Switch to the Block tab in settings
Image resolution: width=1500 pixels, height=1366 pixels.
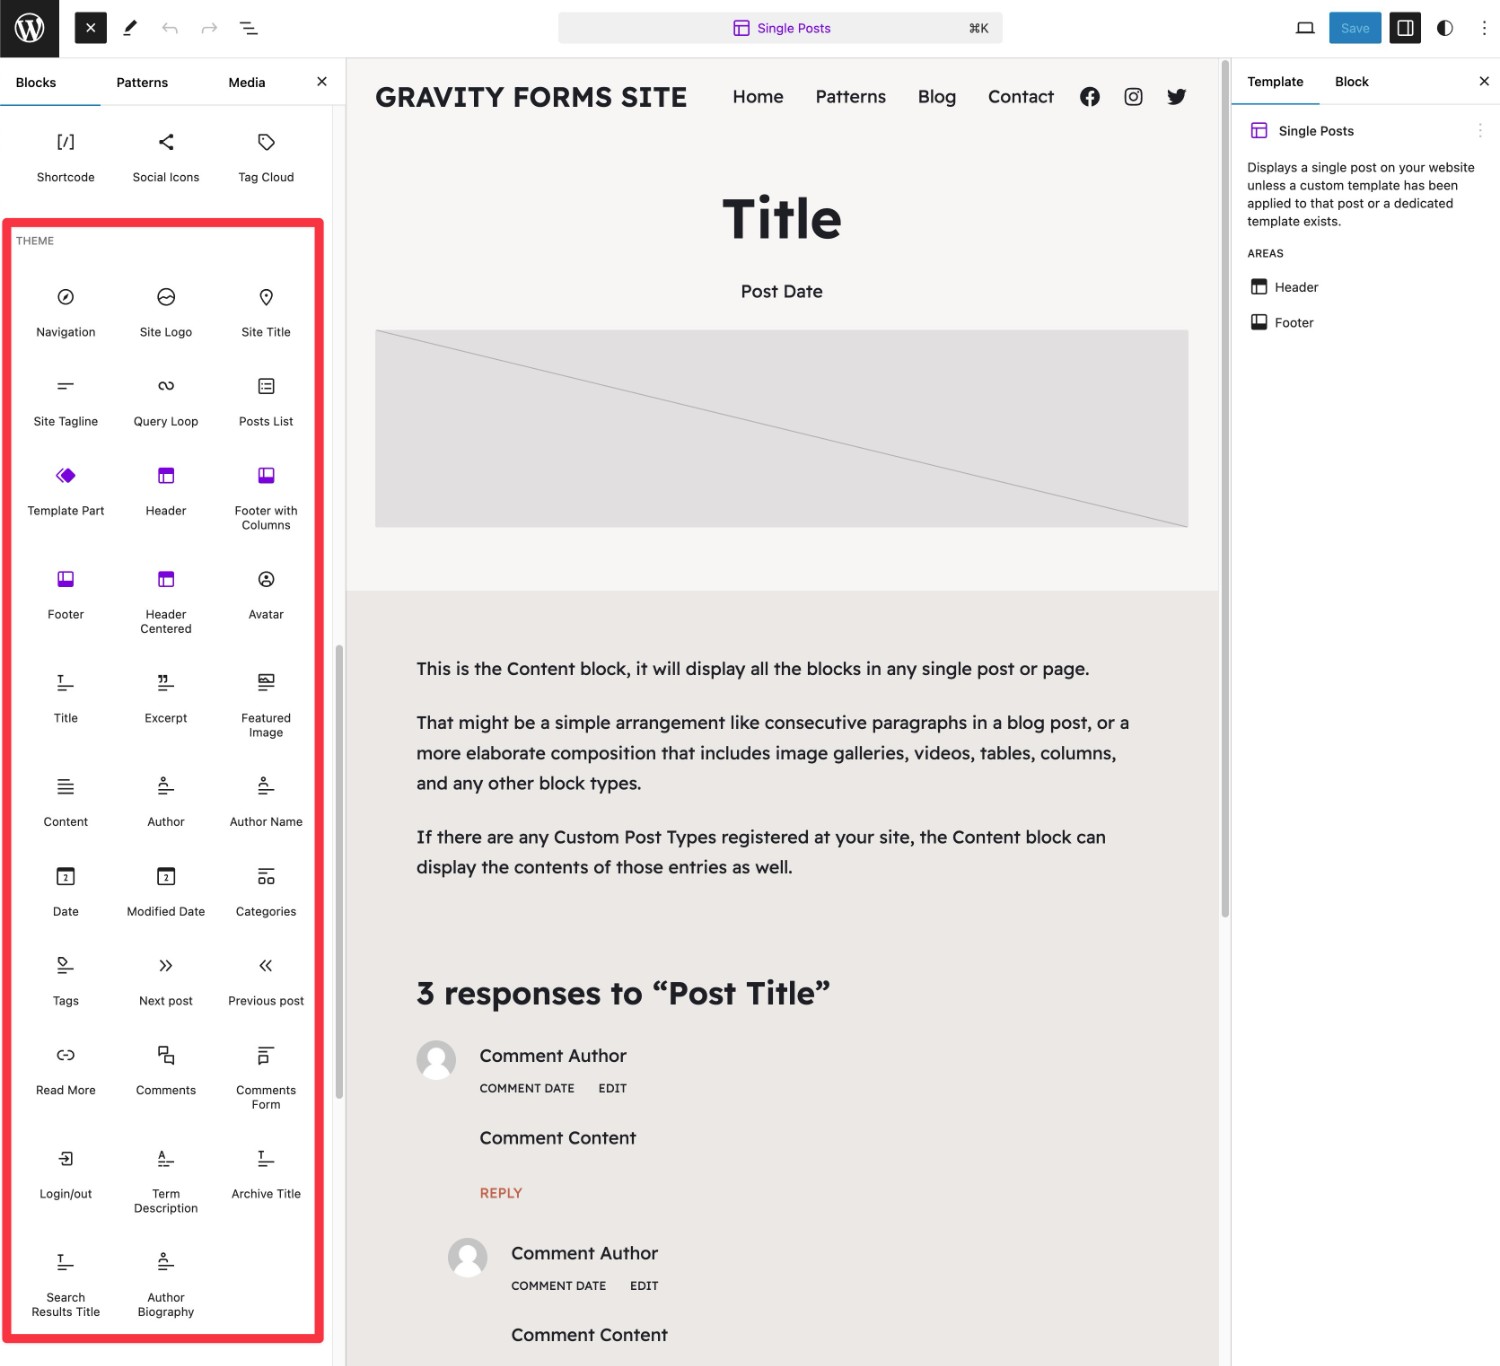1352,82
